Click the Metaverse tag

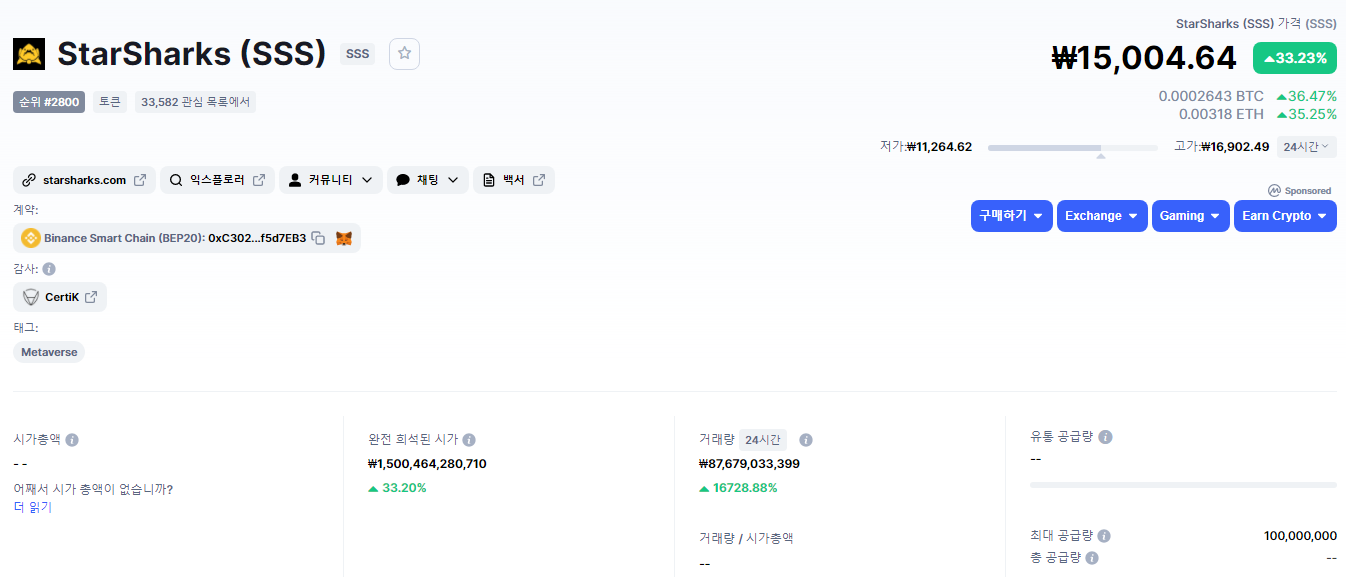[x=49, y=352]
